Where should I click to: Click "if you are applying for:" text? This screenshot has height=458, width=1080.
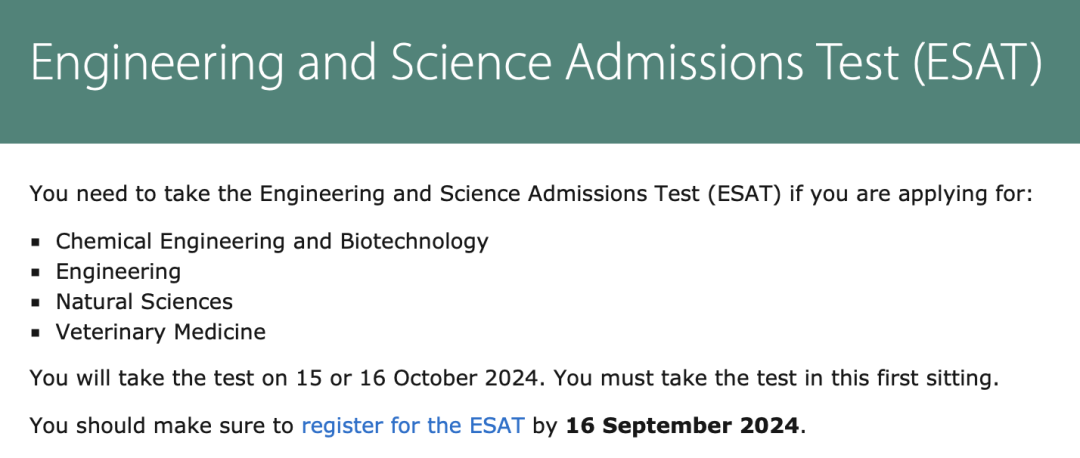910,193
